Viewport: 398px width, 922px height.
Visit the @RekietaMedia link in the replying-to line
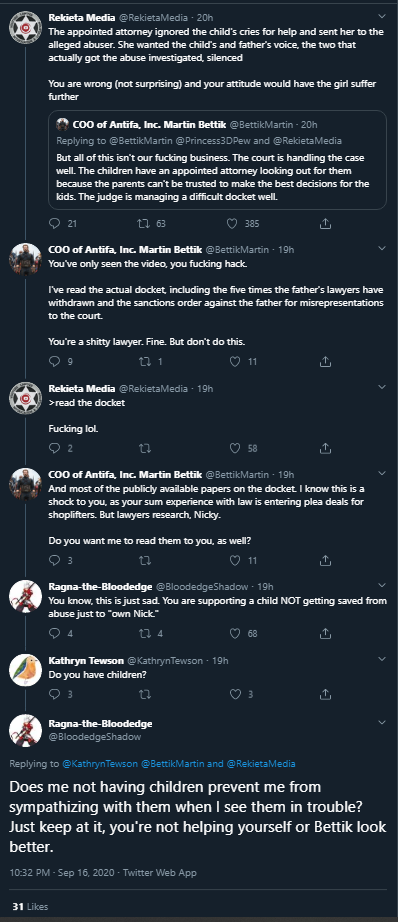[x=261, y=764]
